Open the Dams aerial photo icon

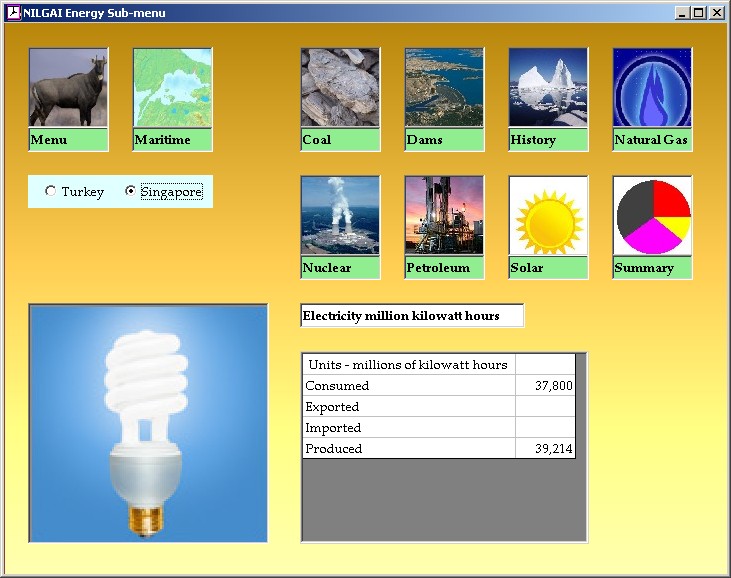tap(444, 88)
